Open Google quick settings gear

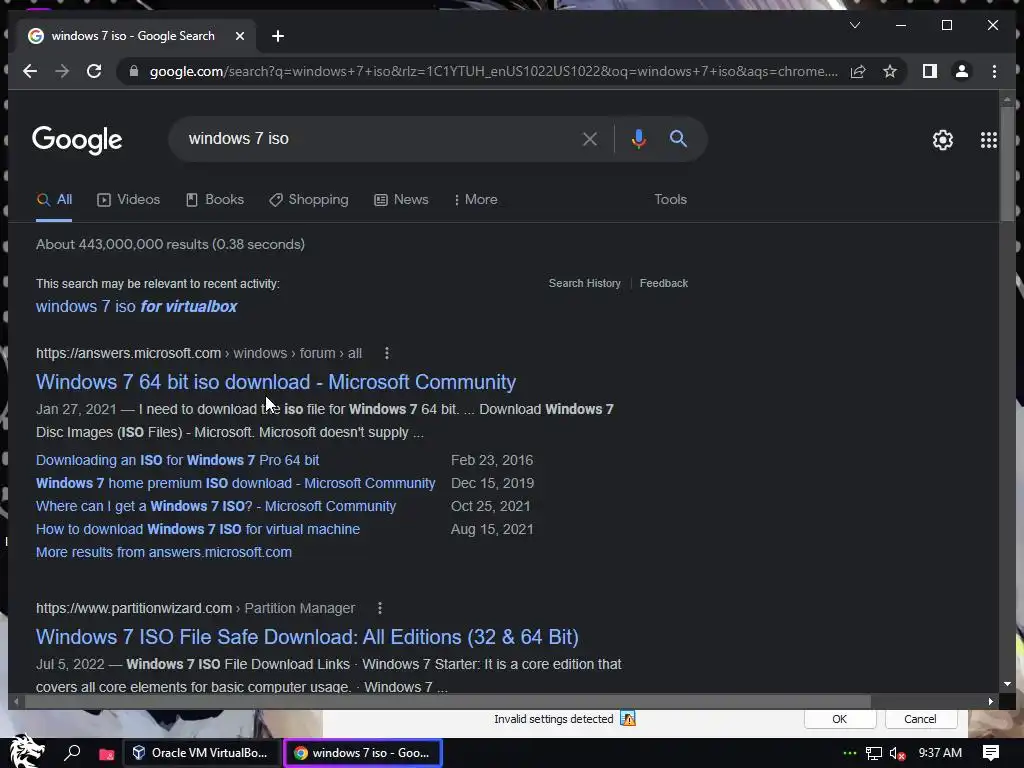pyautogui.click(x=942, y=140)
